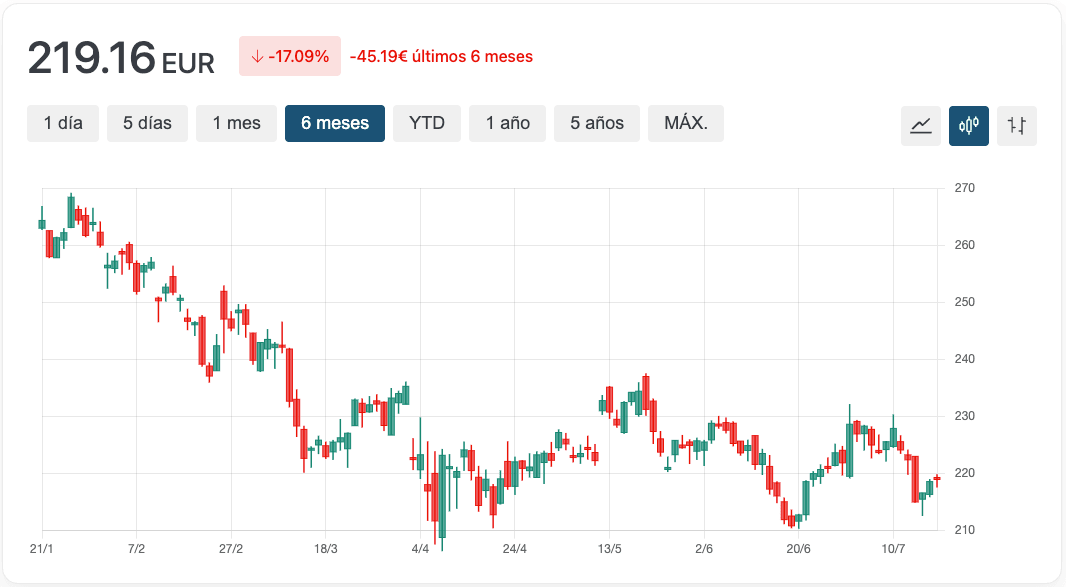
Task: Show the MÁX. full history range
Action: [686, 124]
